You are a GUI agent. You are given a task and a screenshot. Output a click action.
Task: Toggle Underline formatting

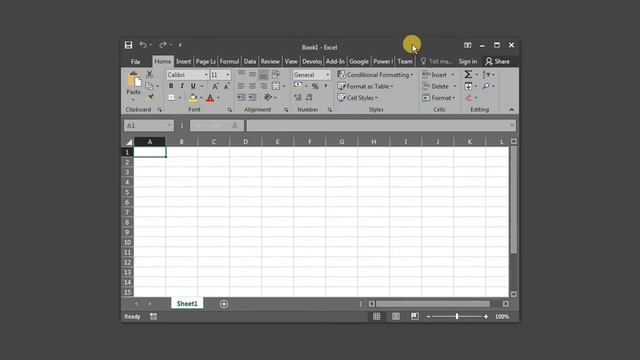tap(193, 86)
